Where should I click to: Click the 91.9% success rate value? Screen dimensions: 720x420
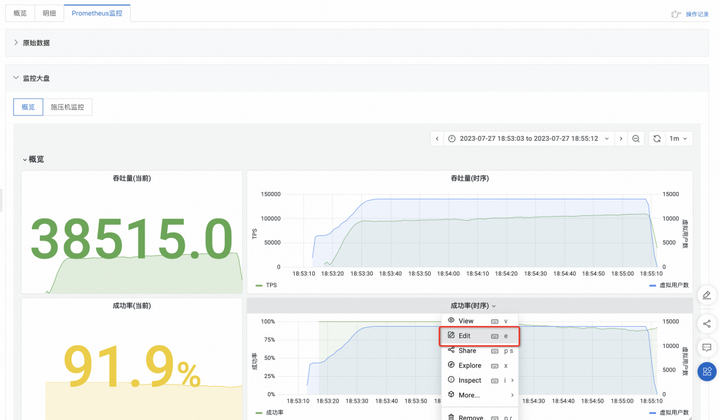pos(132,366)
